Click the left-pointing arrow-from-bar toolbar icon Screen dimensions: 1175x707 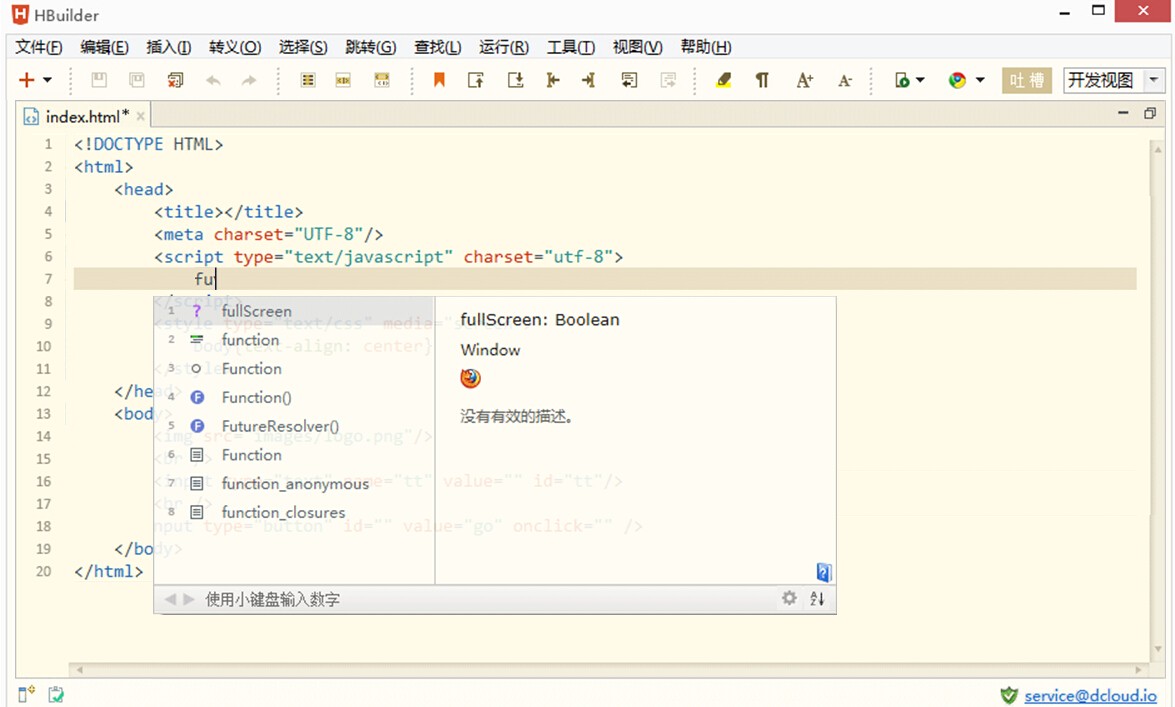point(553,79)
